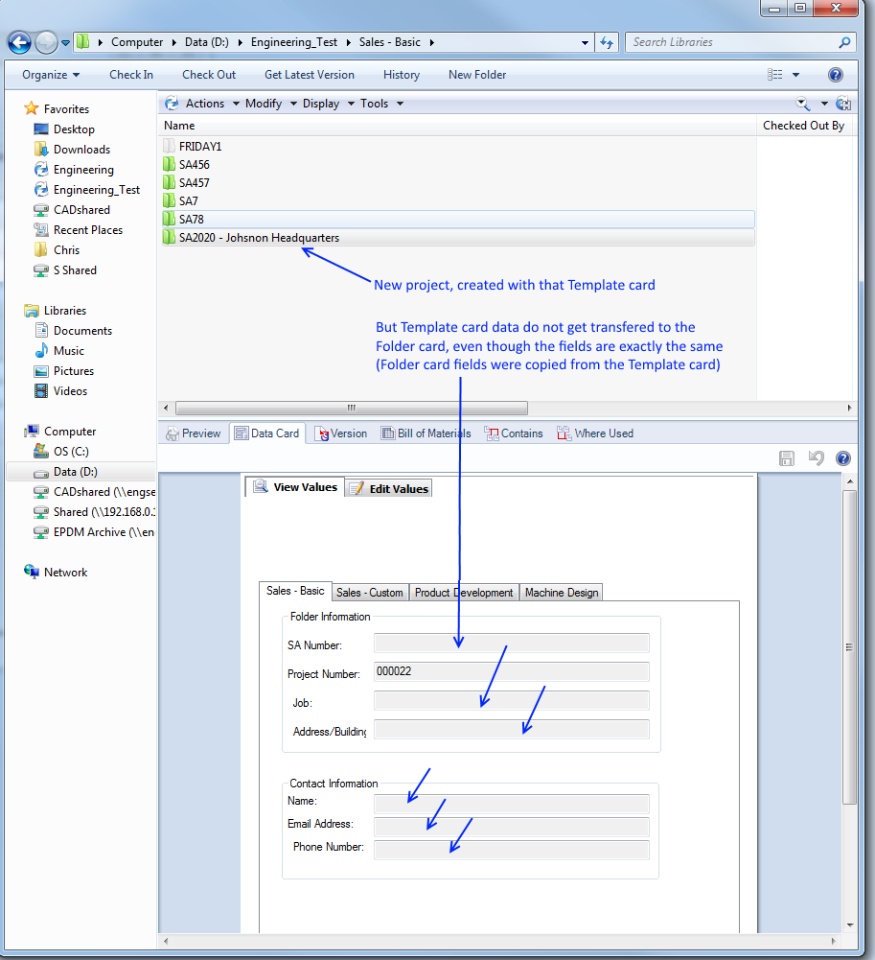Switch to the Preview tab
Screen dimensions: 875x960
(193, 433)
